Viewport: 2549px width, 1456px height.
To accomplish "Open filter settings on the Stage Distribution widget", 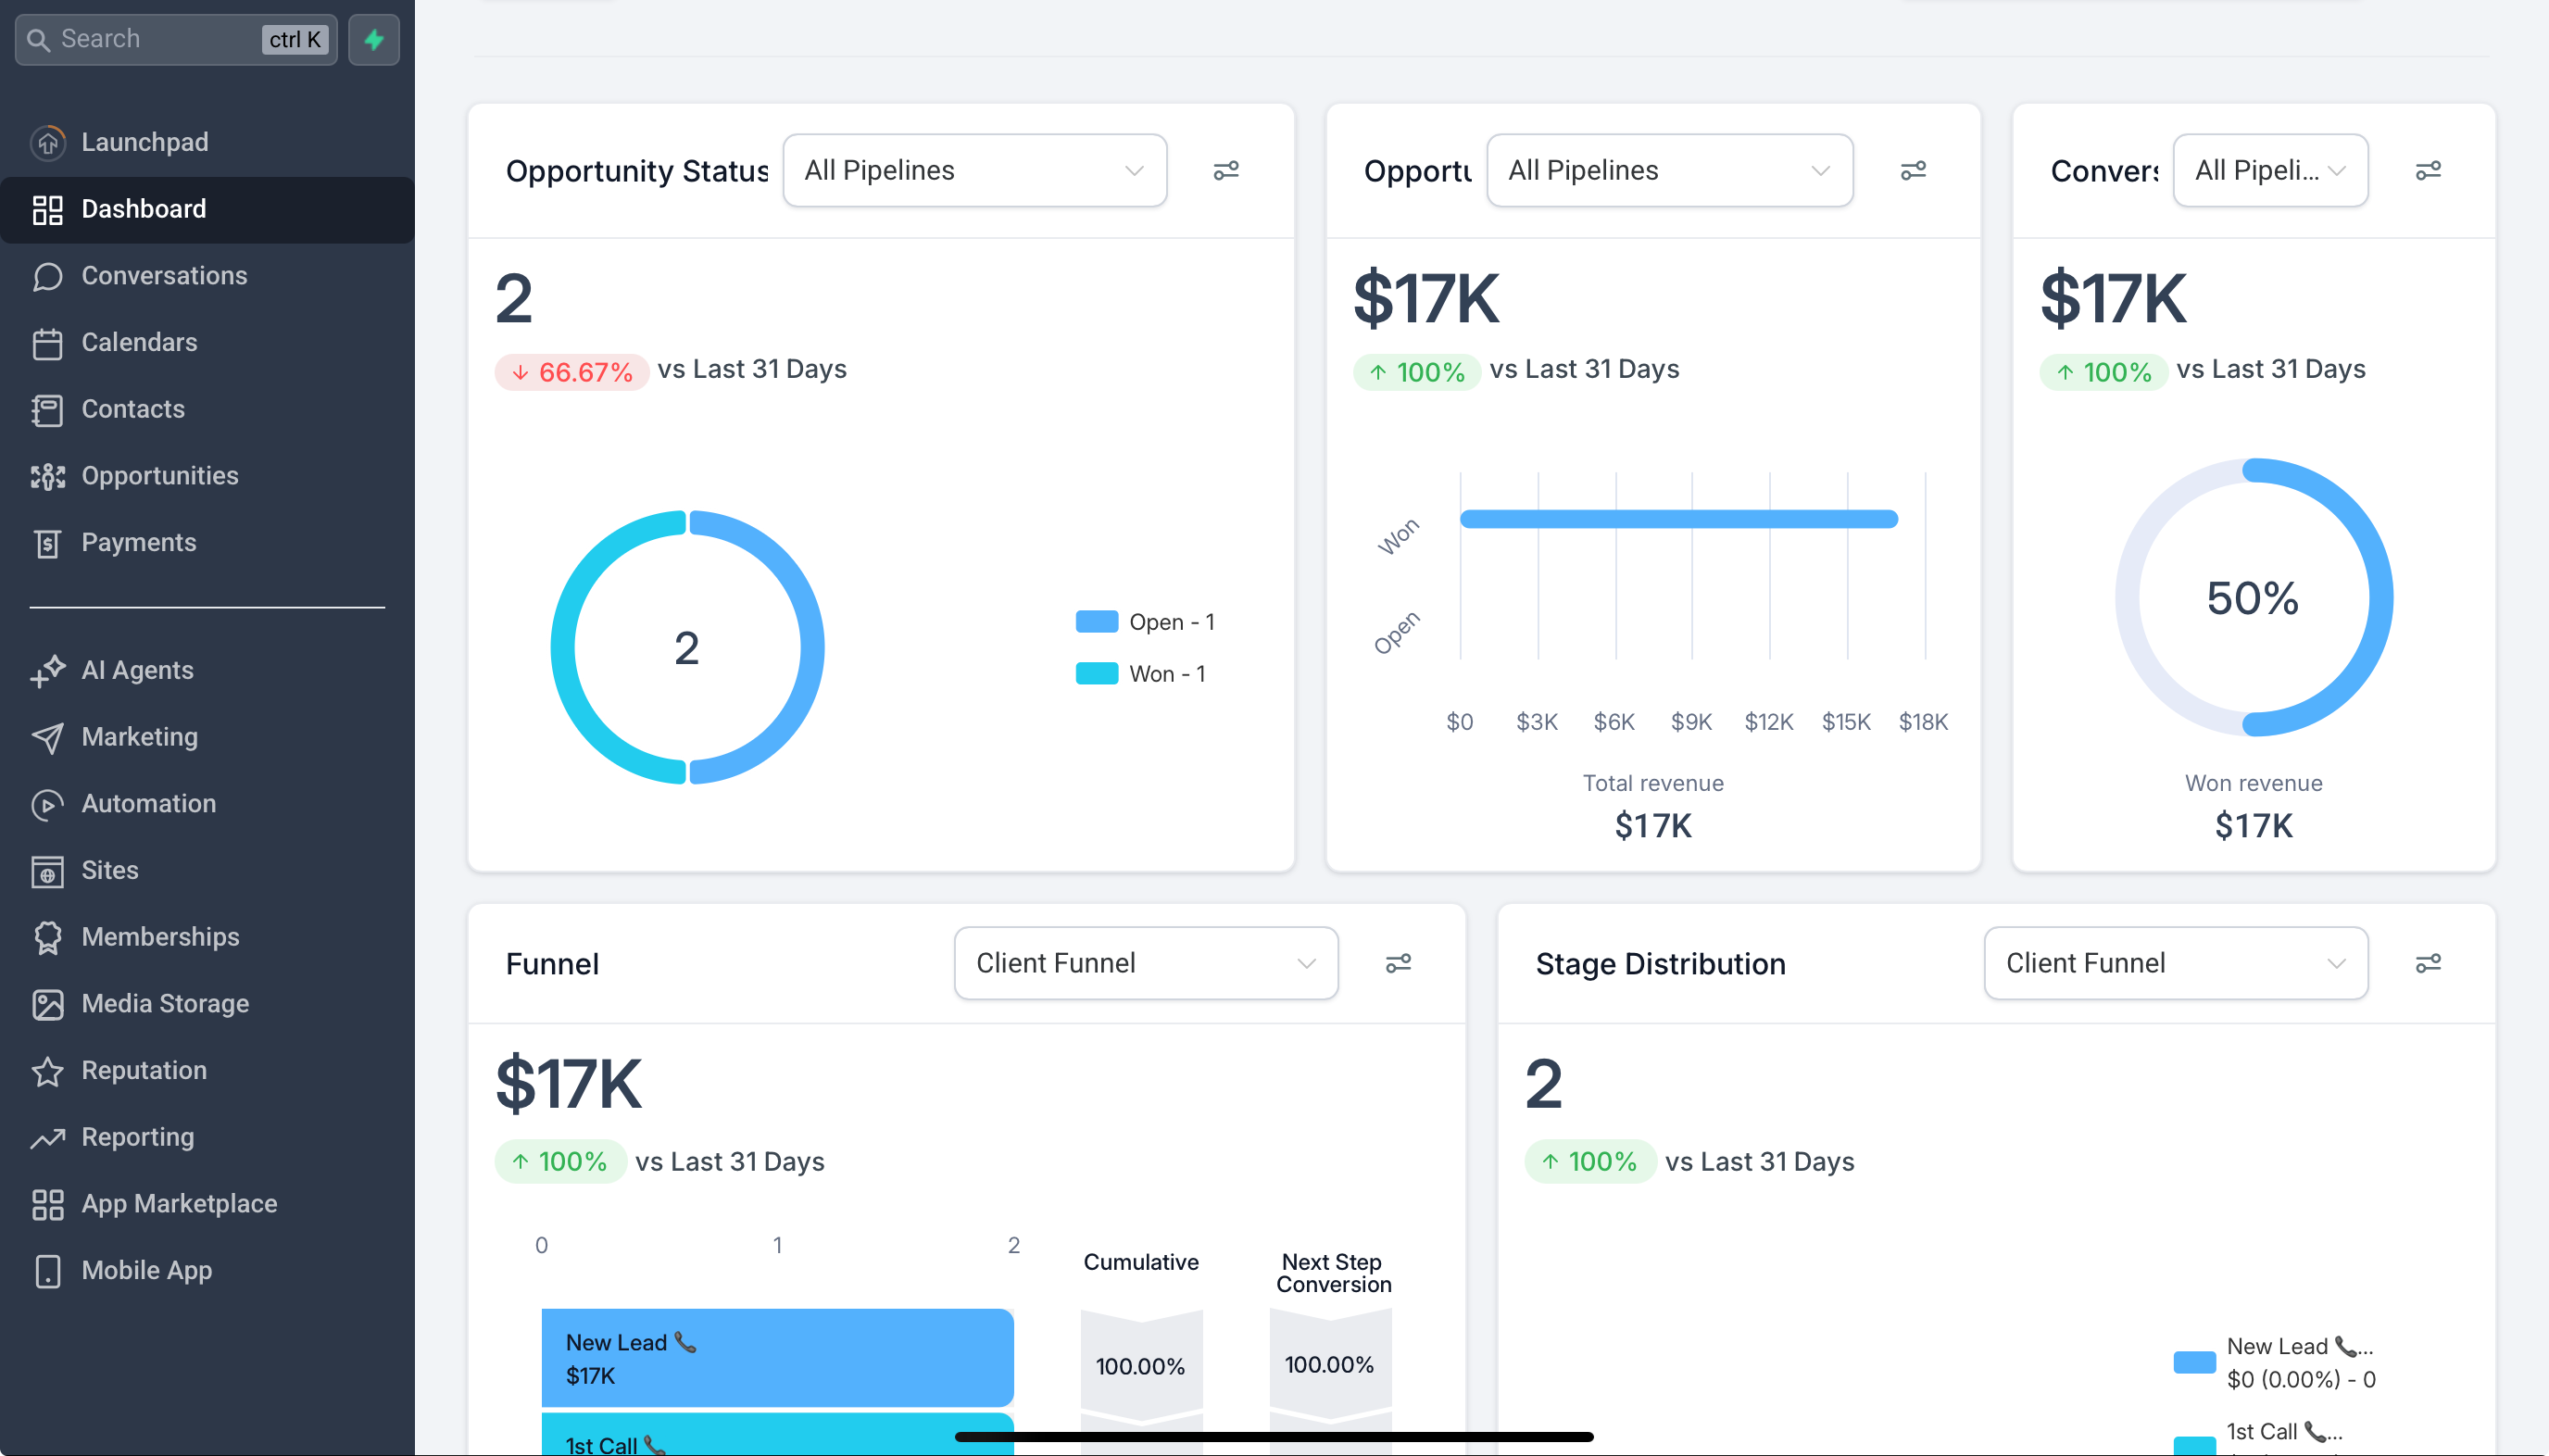I will pos(2428,963).
